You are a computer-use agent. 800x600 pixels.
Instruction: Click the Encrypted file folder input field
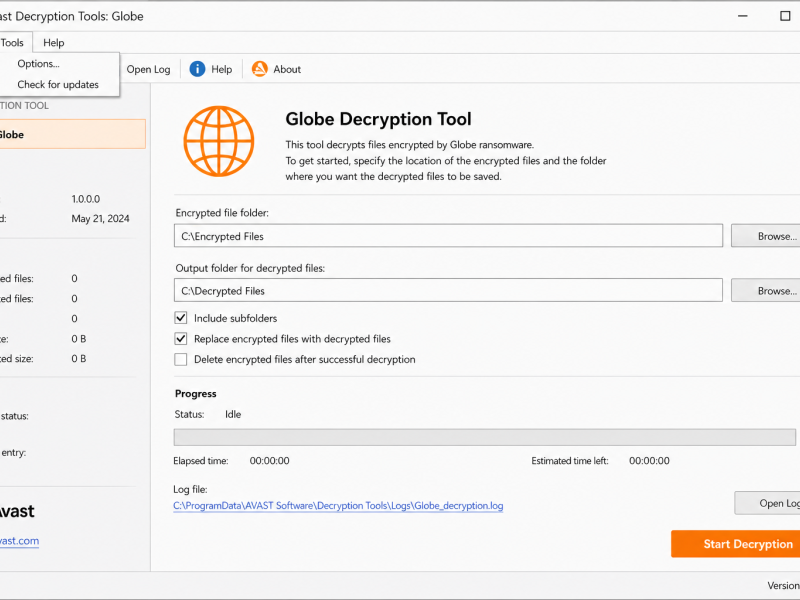pos(448,236)
